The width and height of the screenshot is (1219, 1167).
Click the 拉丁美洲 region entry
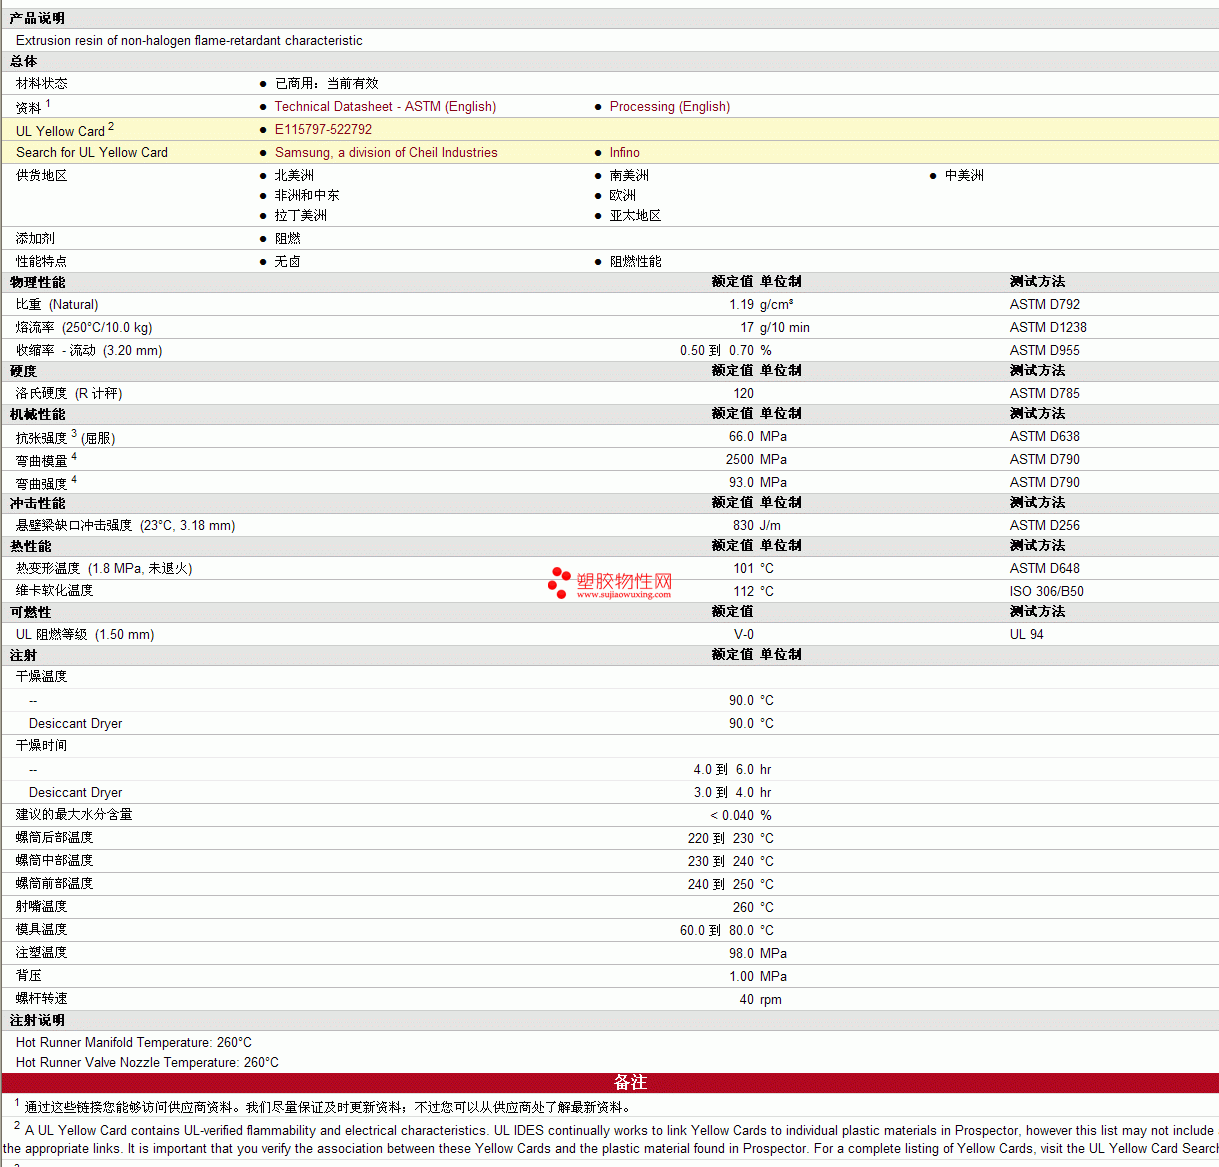coord(301,216)
